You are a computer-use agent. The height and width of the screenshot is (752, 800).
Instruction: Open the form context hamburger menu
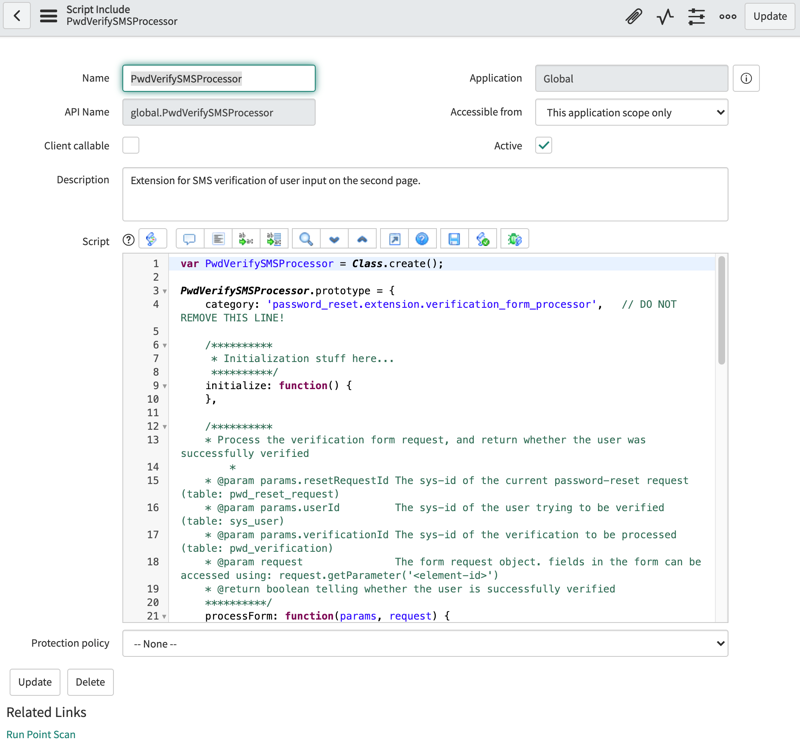pos(48,16)
